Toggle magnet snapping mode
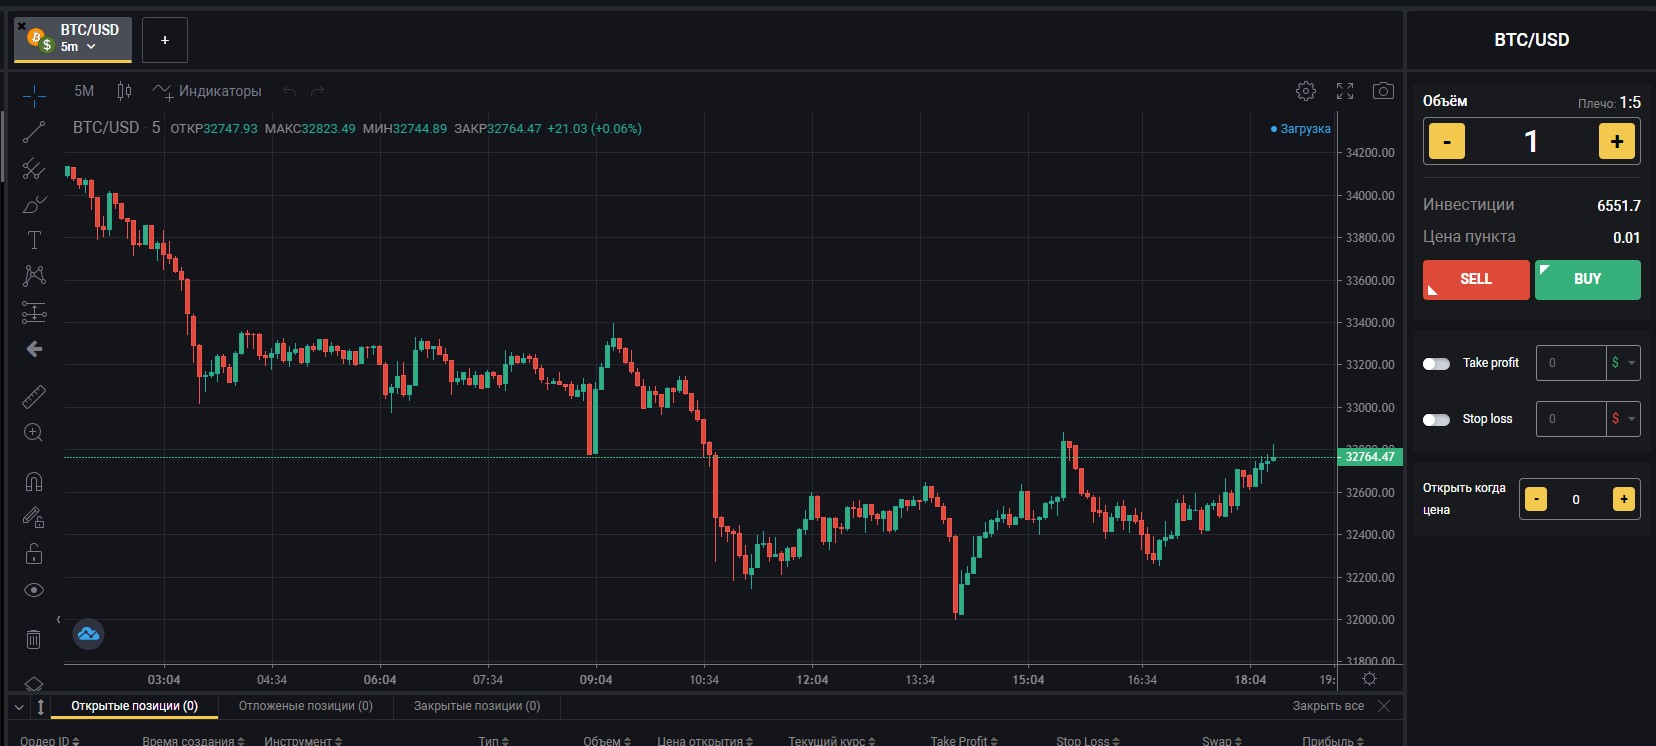The height and width of the screenshot is (746, 1656). (x=34, y=482)
